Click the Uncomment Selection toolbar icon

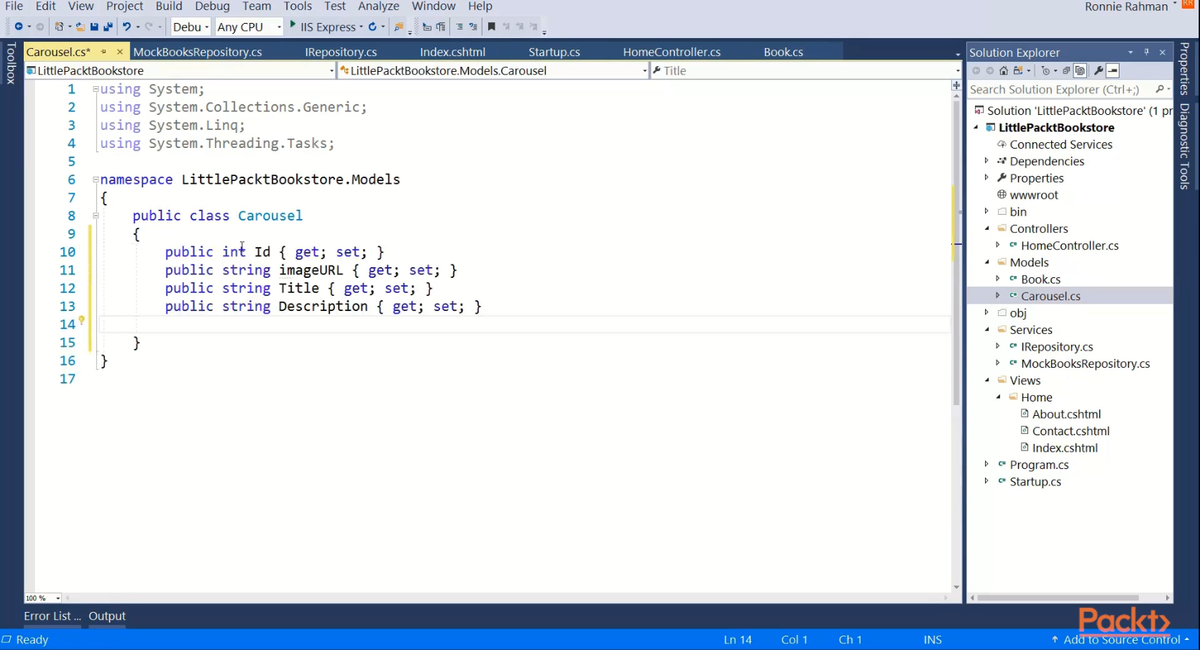click(x=473, y=26)
